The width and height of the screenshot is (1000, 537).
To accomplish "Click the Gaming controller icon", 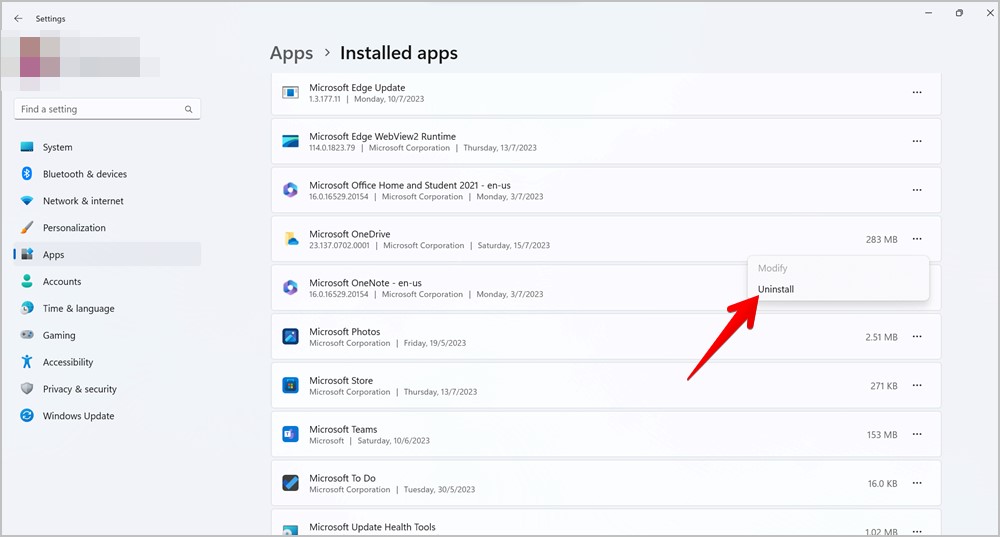I will [x=27, y=335].
